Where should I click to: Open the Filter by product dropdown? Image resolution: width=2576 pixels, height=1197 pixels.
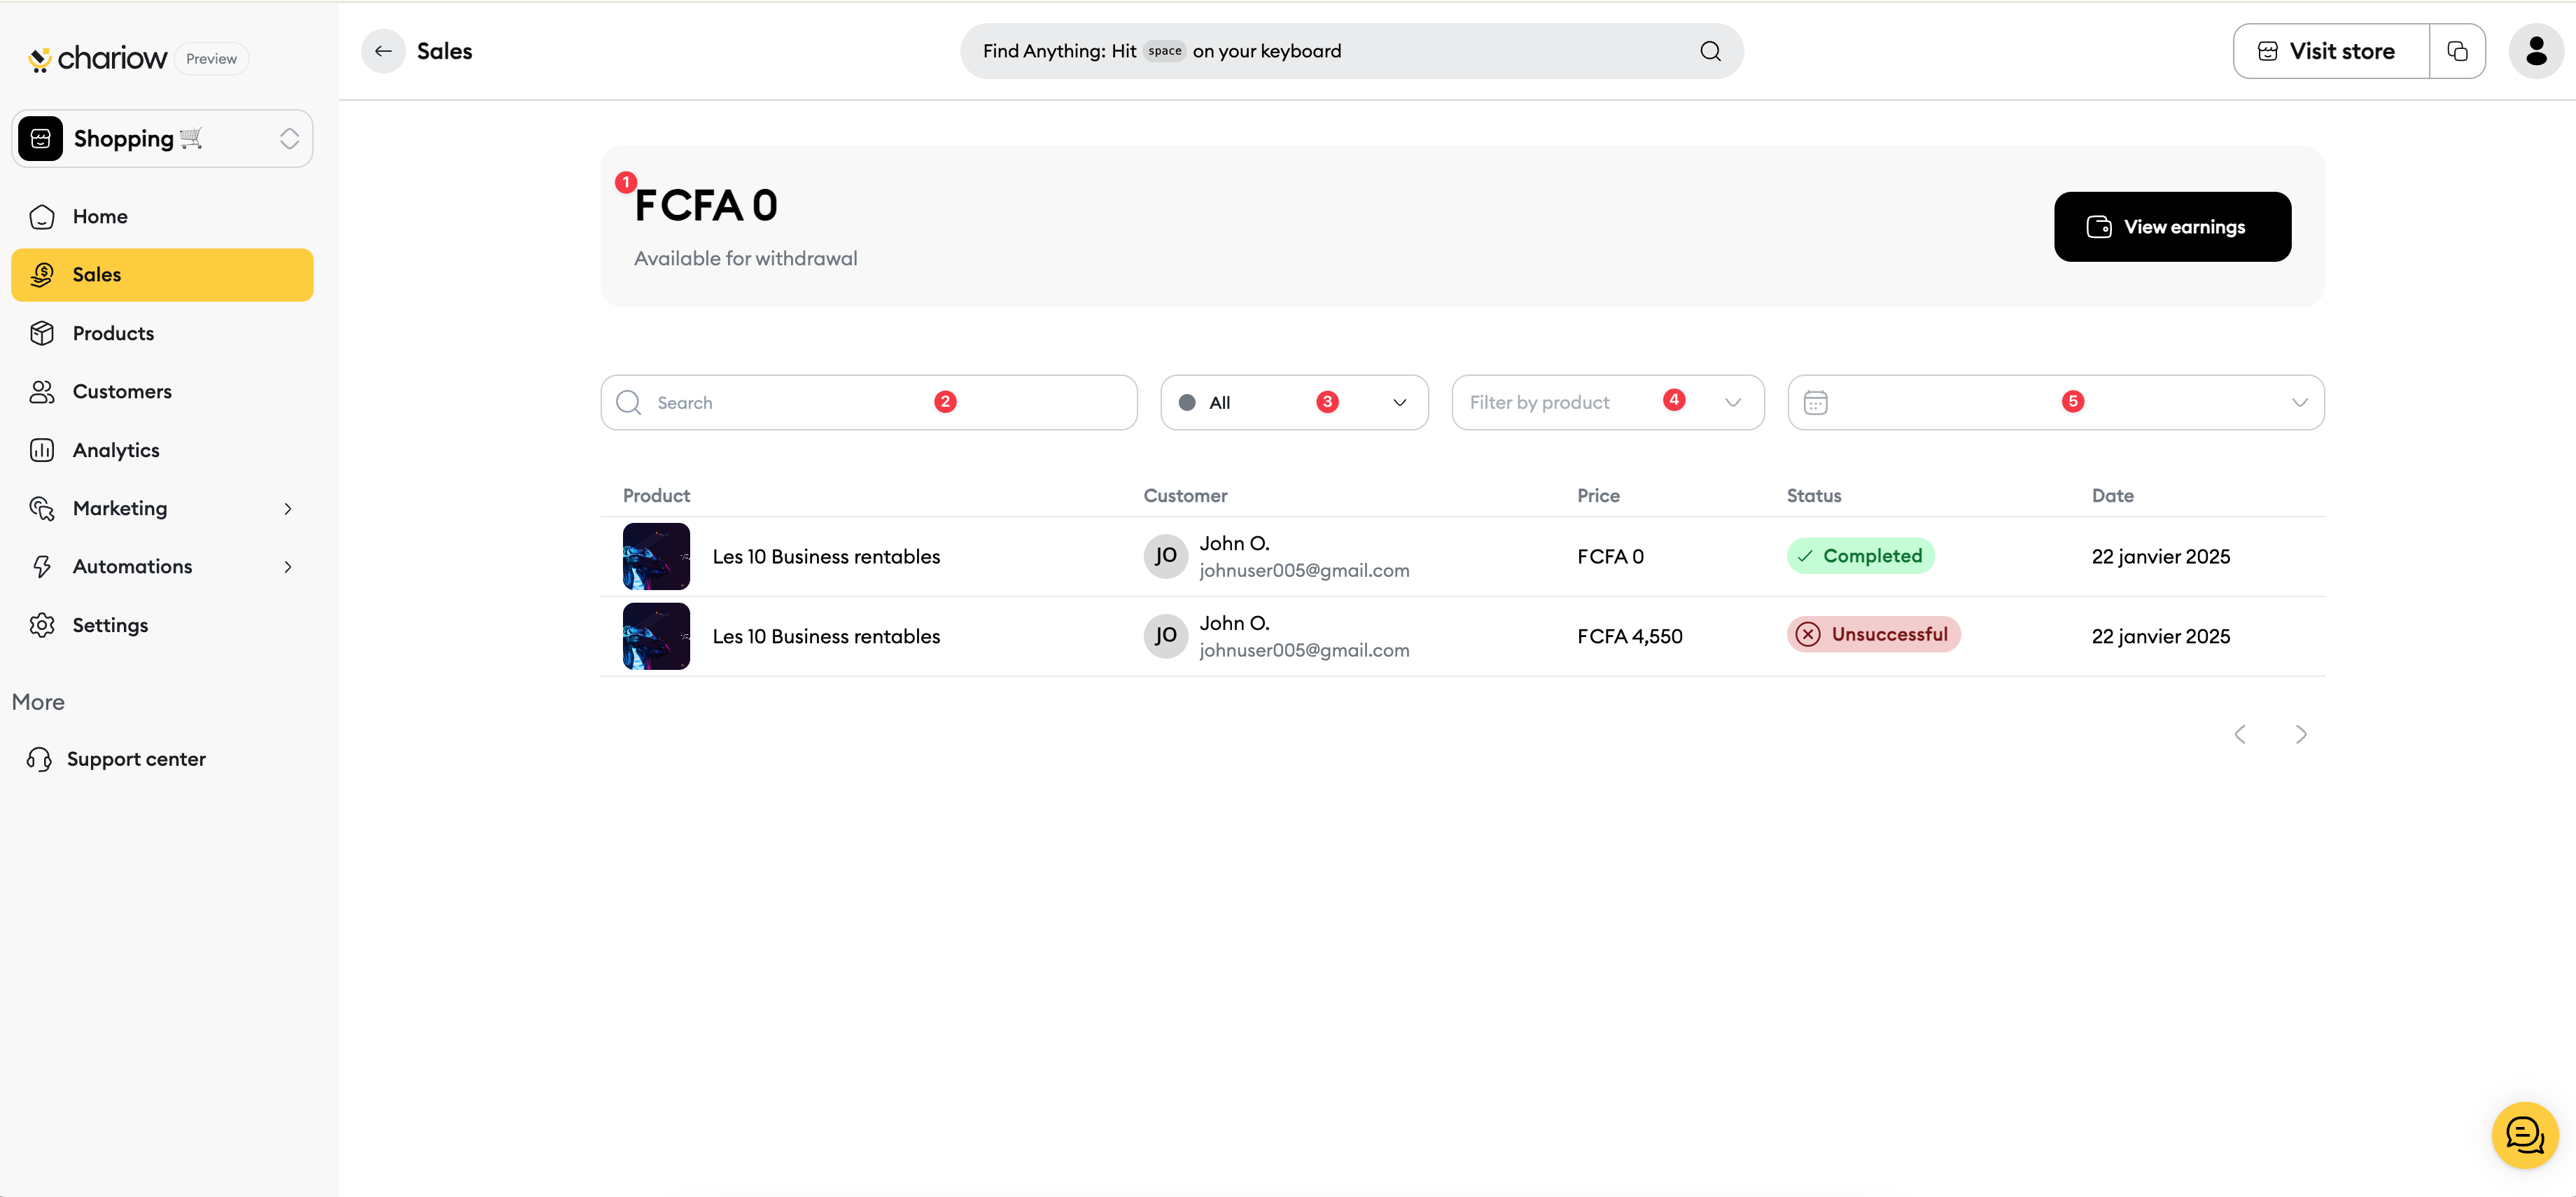coord(1607,403)
